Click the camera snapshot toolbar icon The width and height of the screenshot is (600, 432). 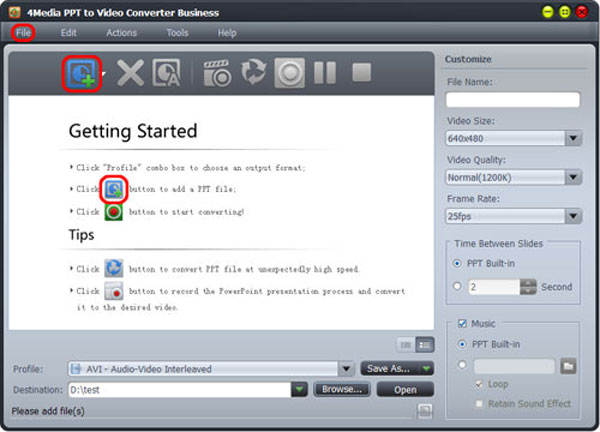(x=217, y=73)
